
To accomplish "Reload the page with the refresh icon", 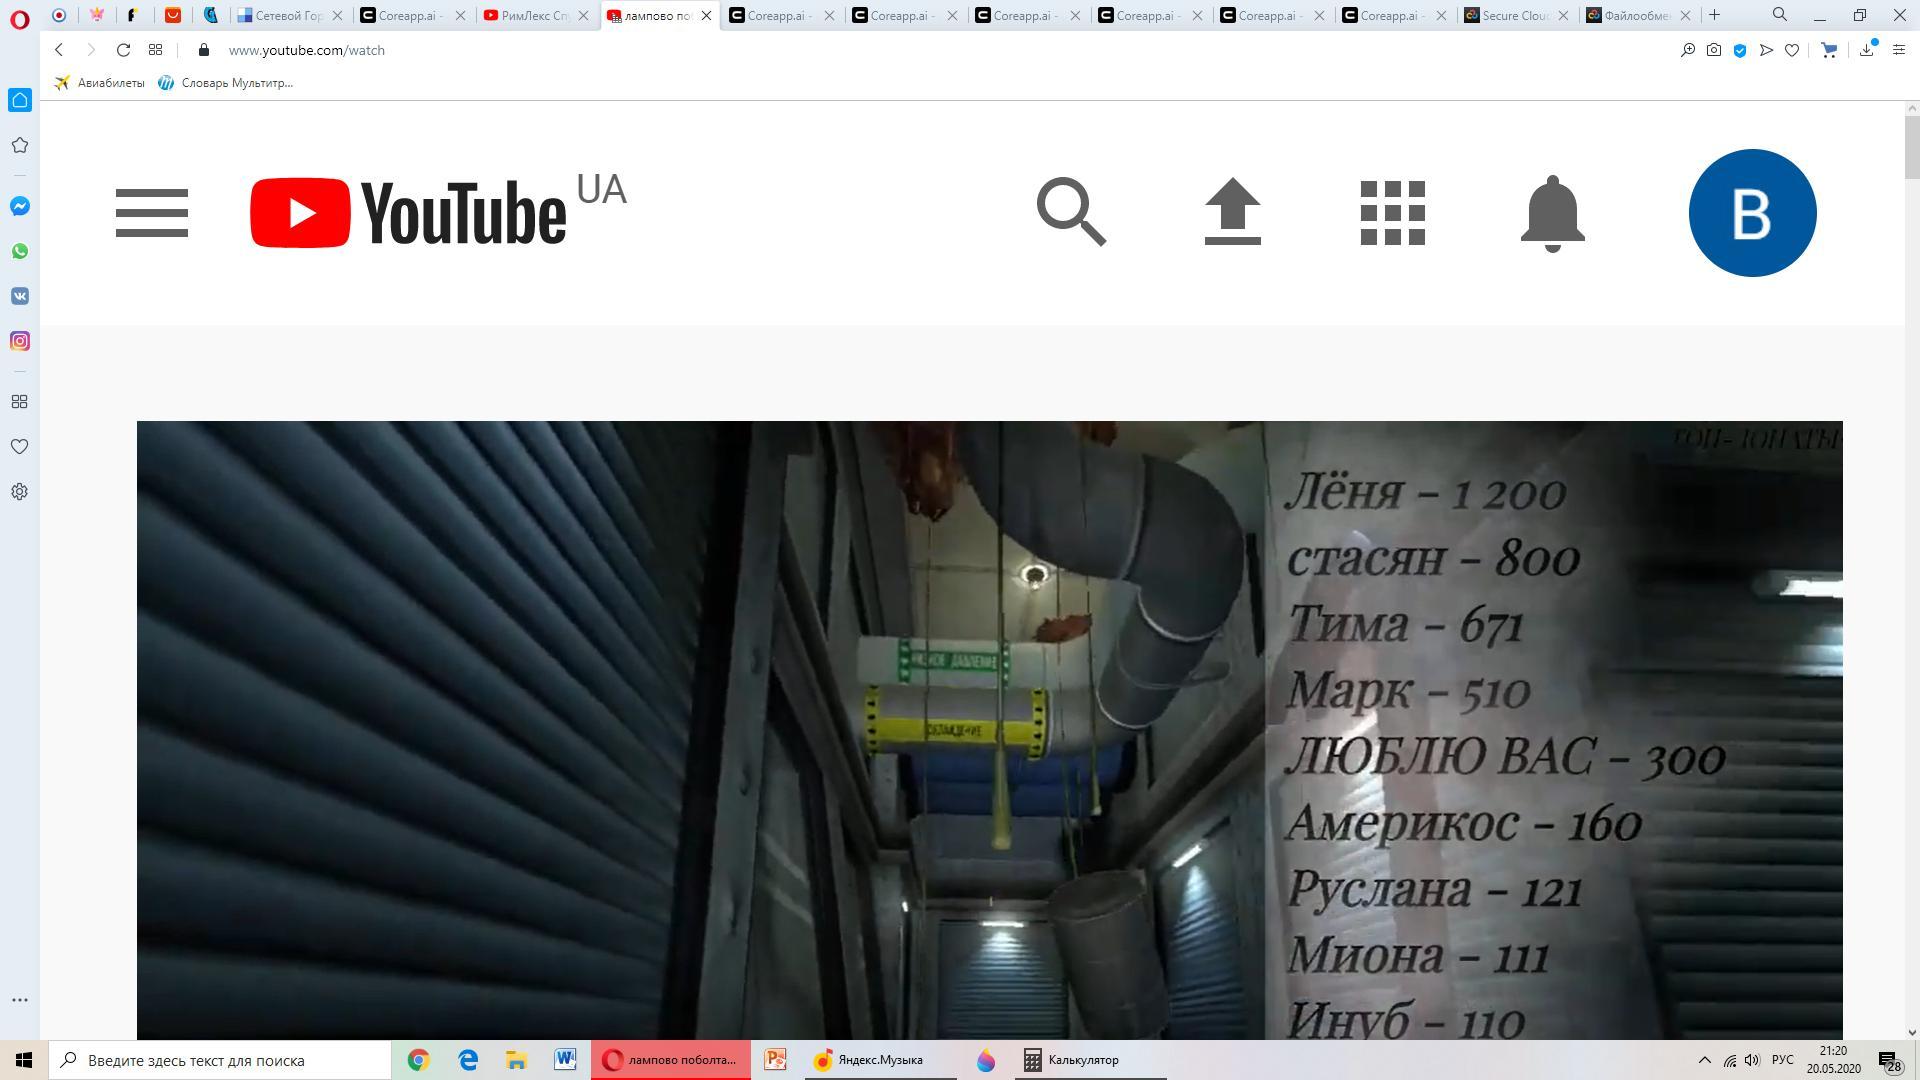I will click(123, 50).
